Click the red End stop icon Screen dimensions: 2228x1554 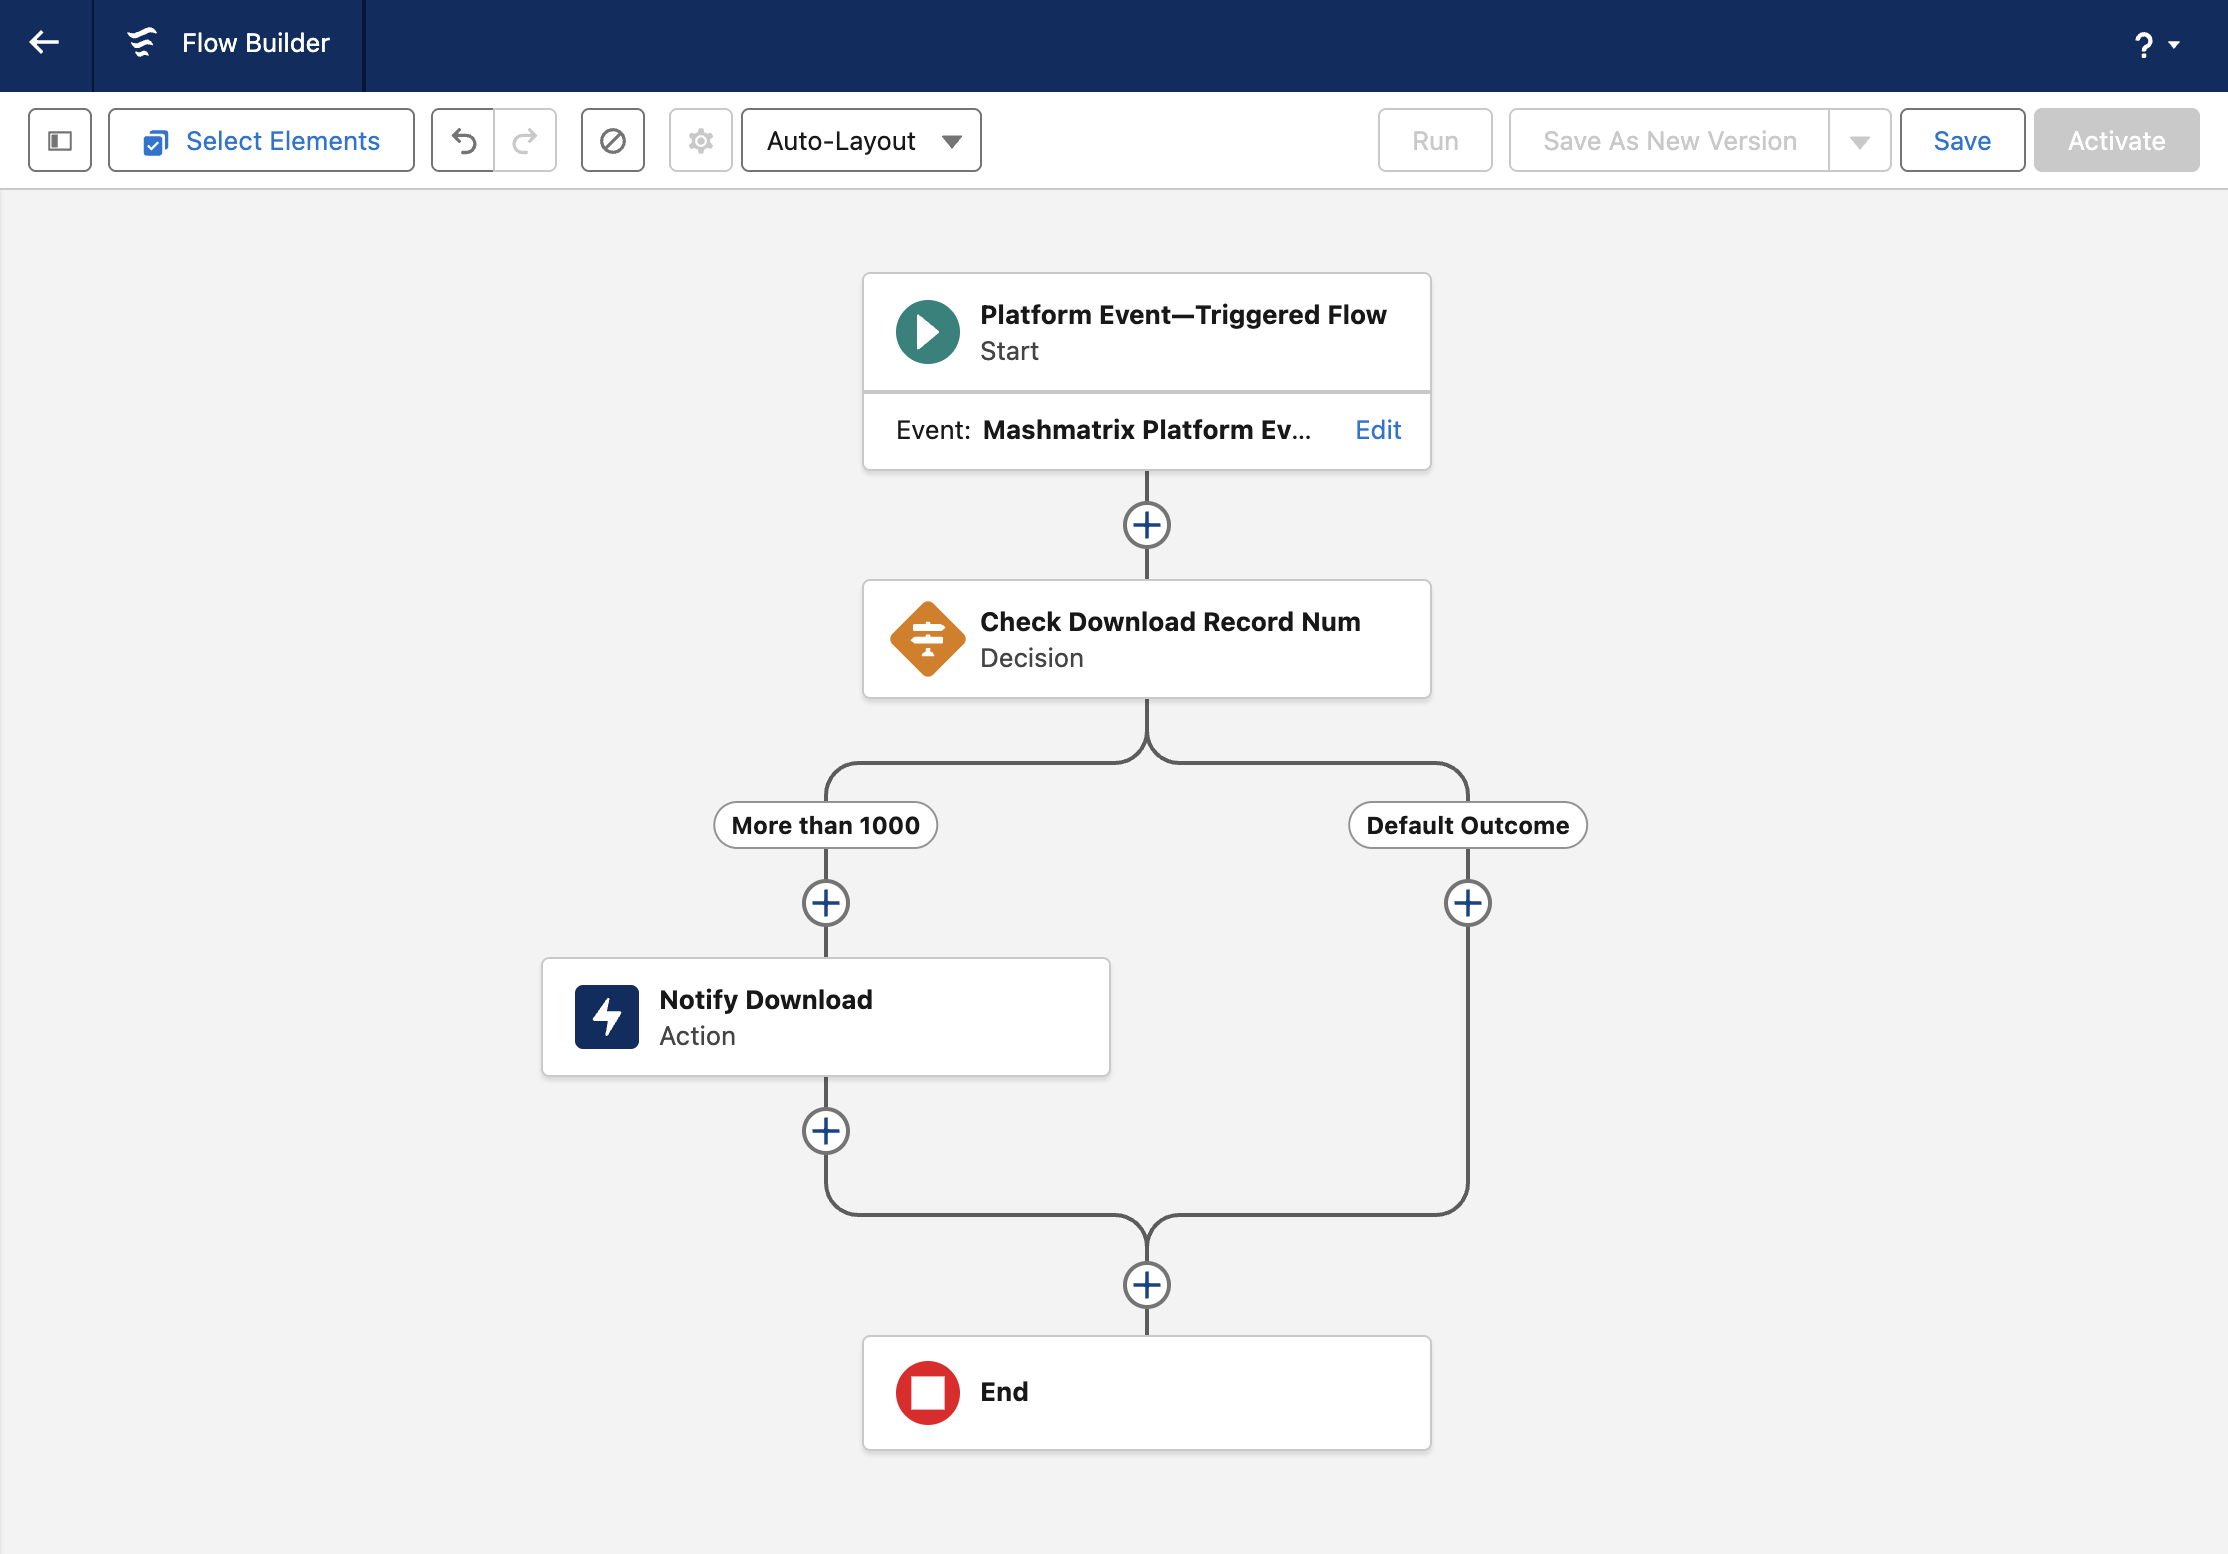pyautogui.click(x=927, y=1392)
